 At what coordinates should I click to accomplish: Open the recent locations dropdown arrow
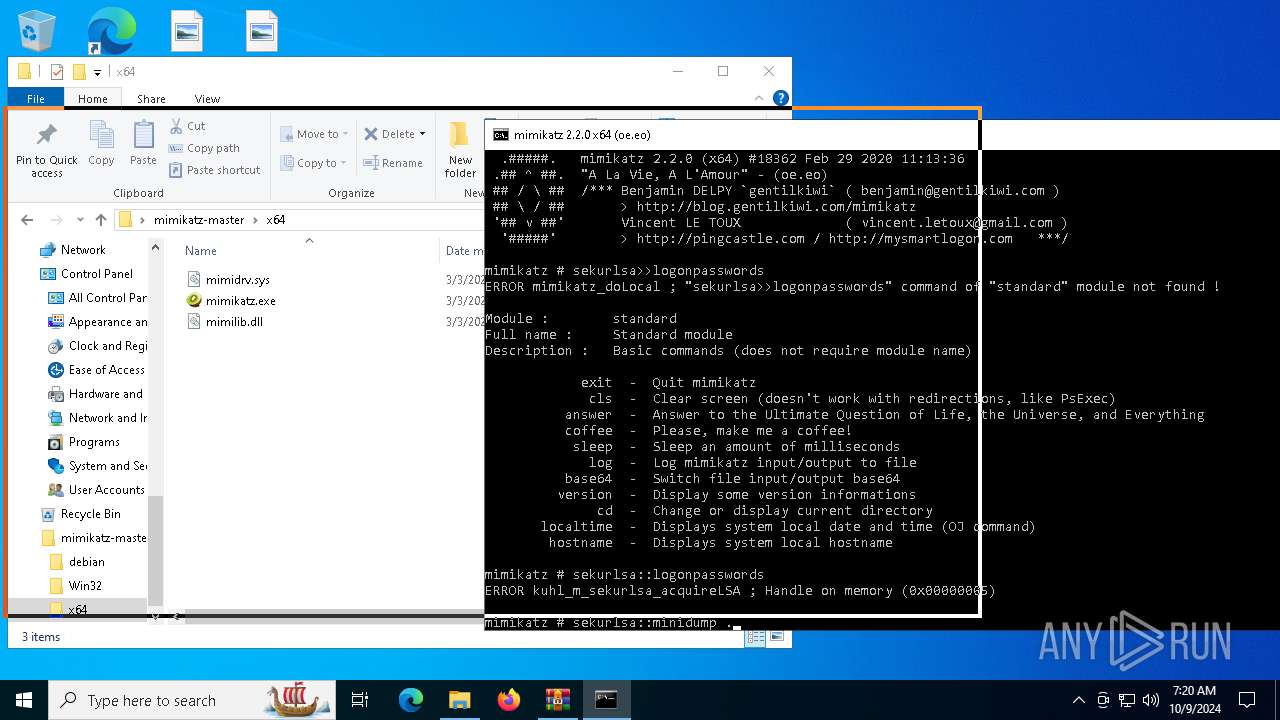coord(80,220)
